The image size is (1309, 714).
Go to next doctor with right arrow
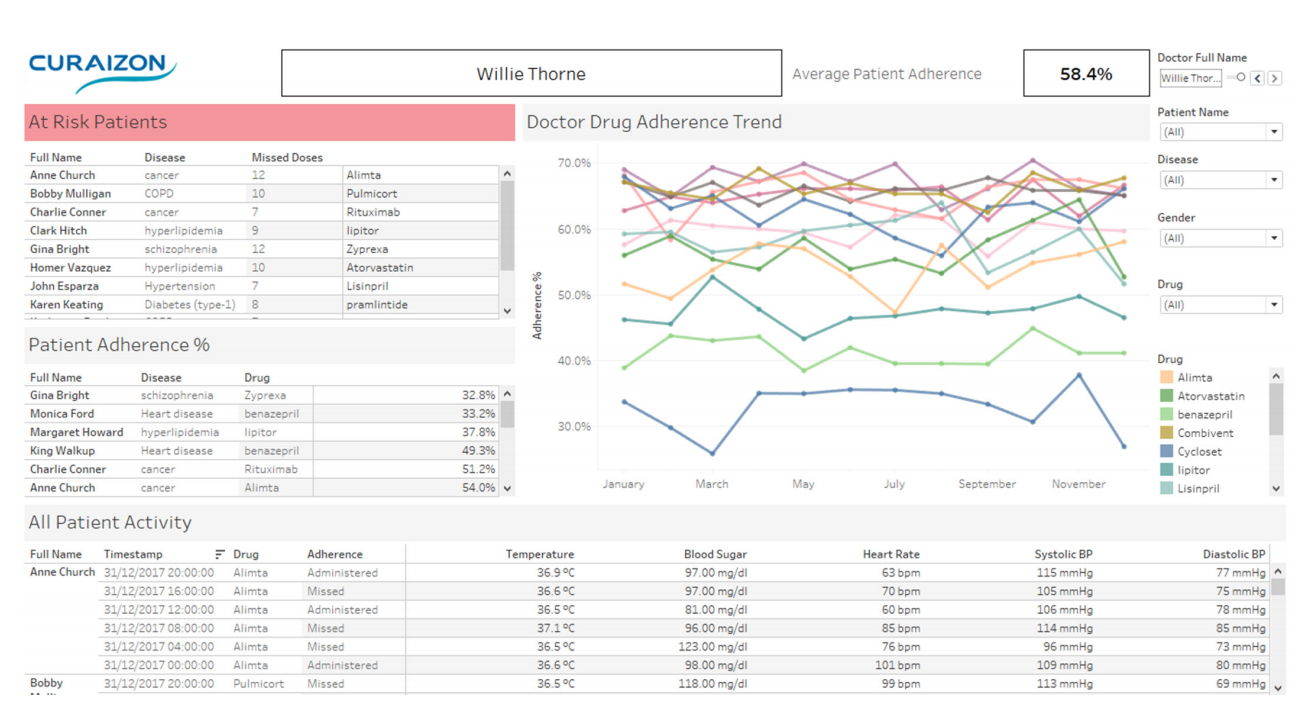tap(1275, 78)
